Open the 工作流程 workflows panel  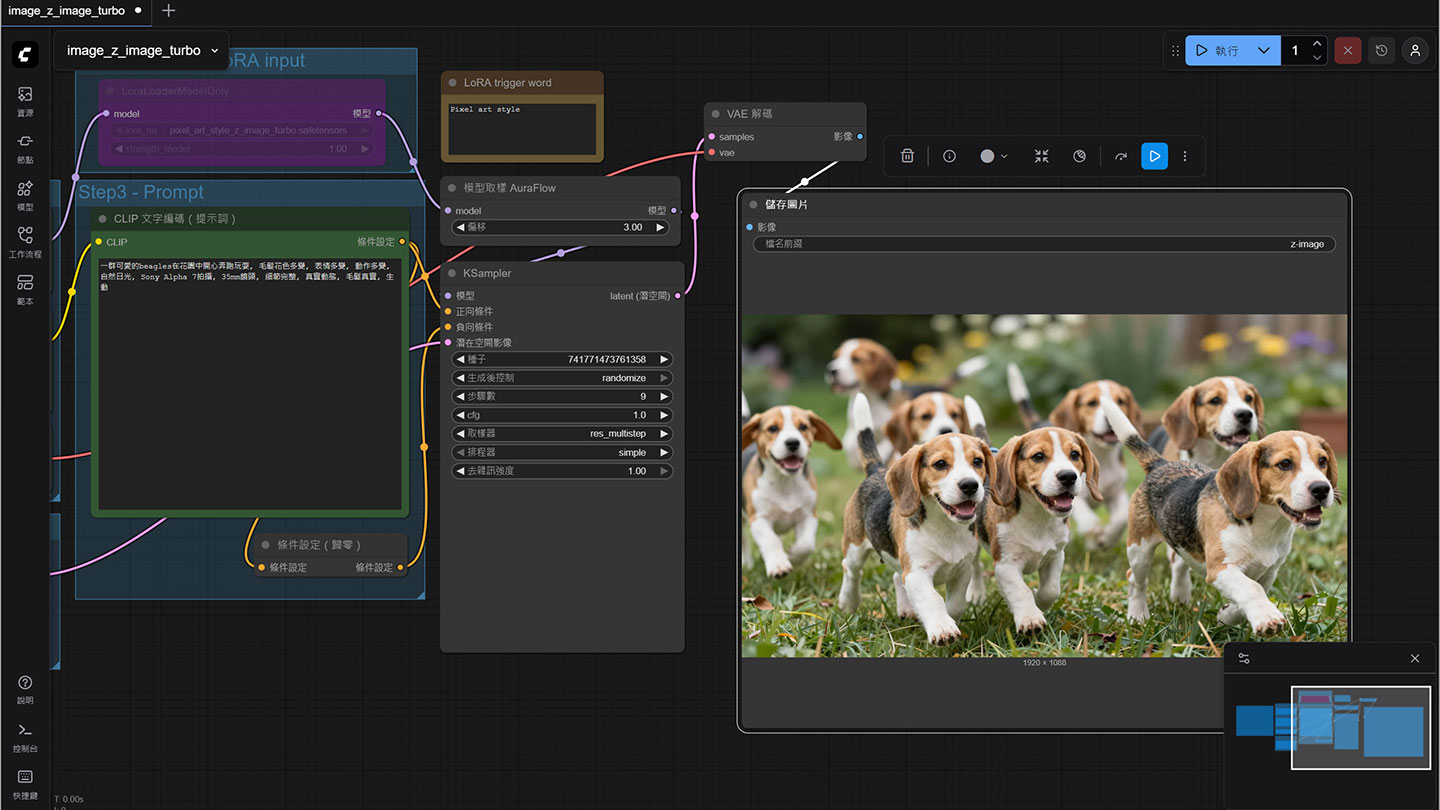(25, 242)
